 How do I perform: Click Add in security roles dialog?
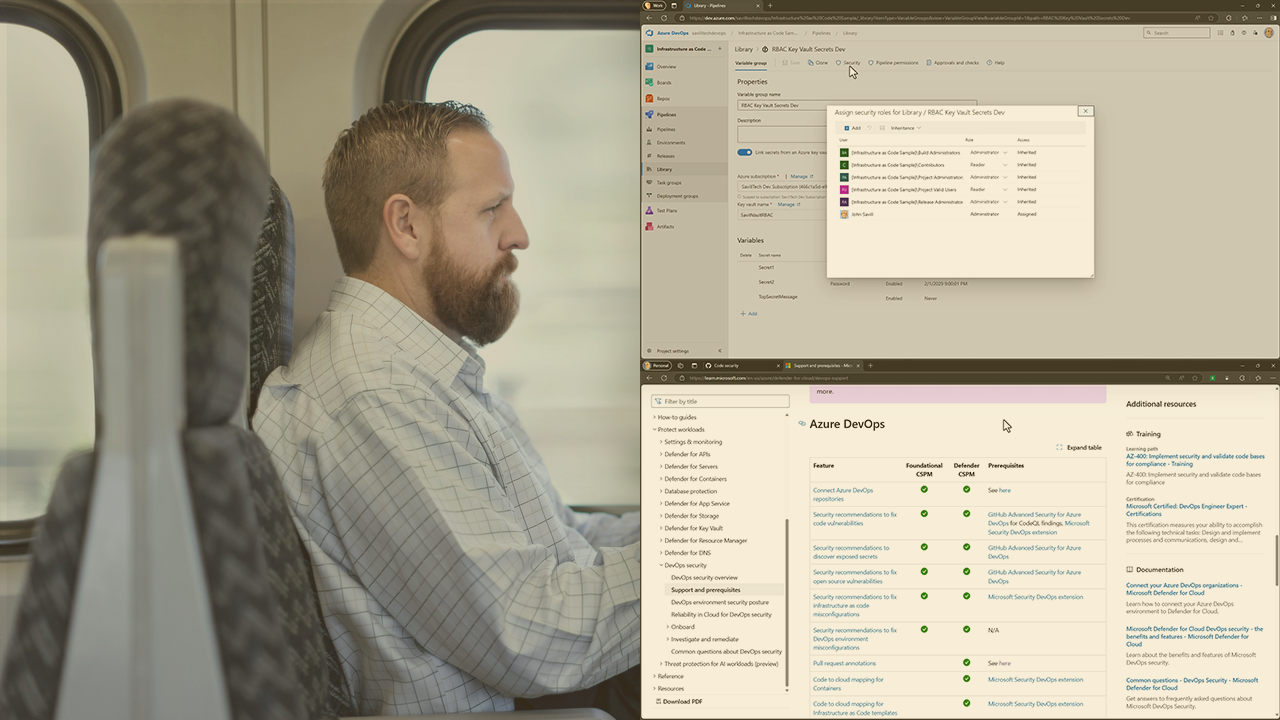point(852,128)
